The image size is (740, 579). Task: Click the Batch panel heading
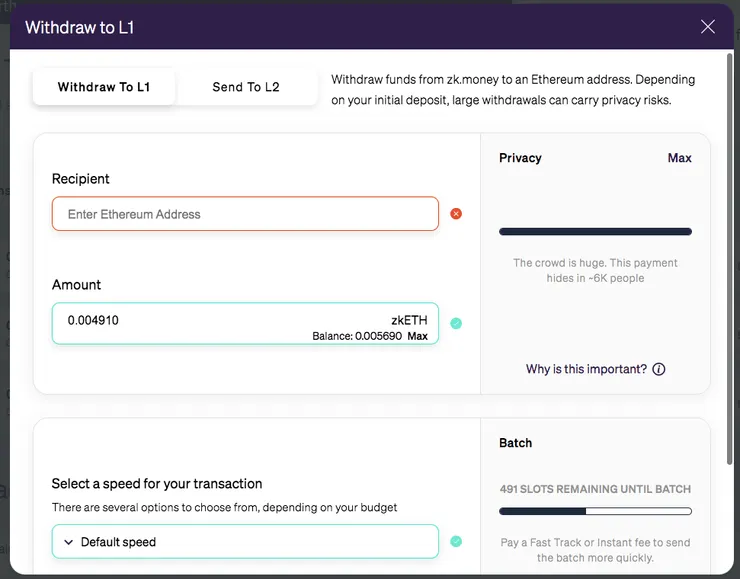515,443
